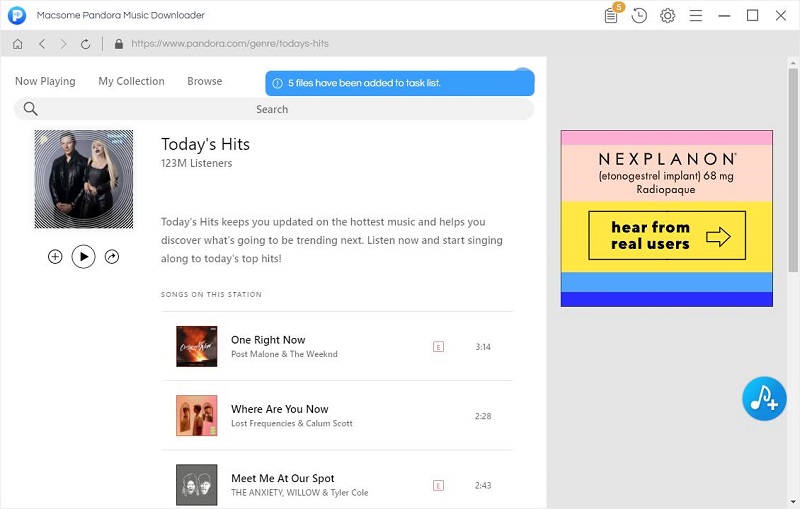Open the song One Right Now
The image size is (800, 509).
point(268,340)
